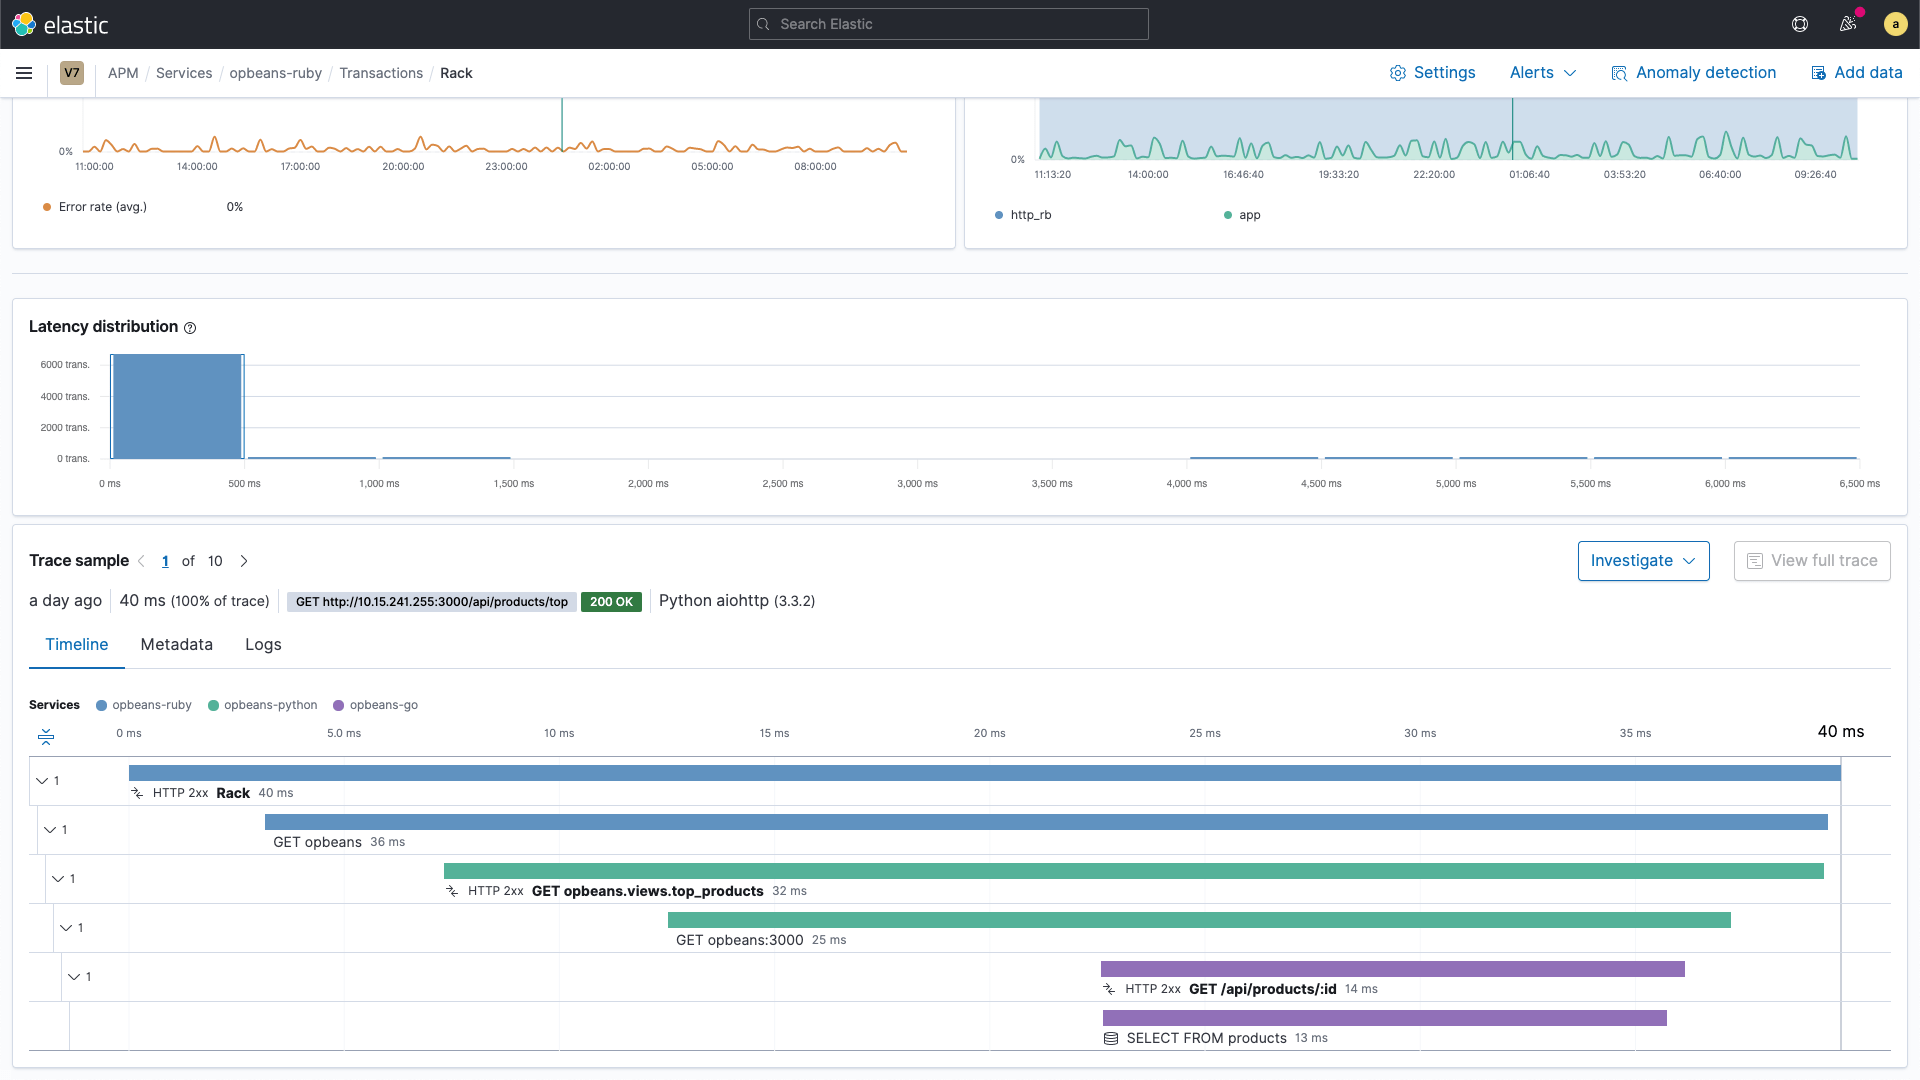Open the hamburger navigation menu

pyautogui.click(x=24, y=73)
